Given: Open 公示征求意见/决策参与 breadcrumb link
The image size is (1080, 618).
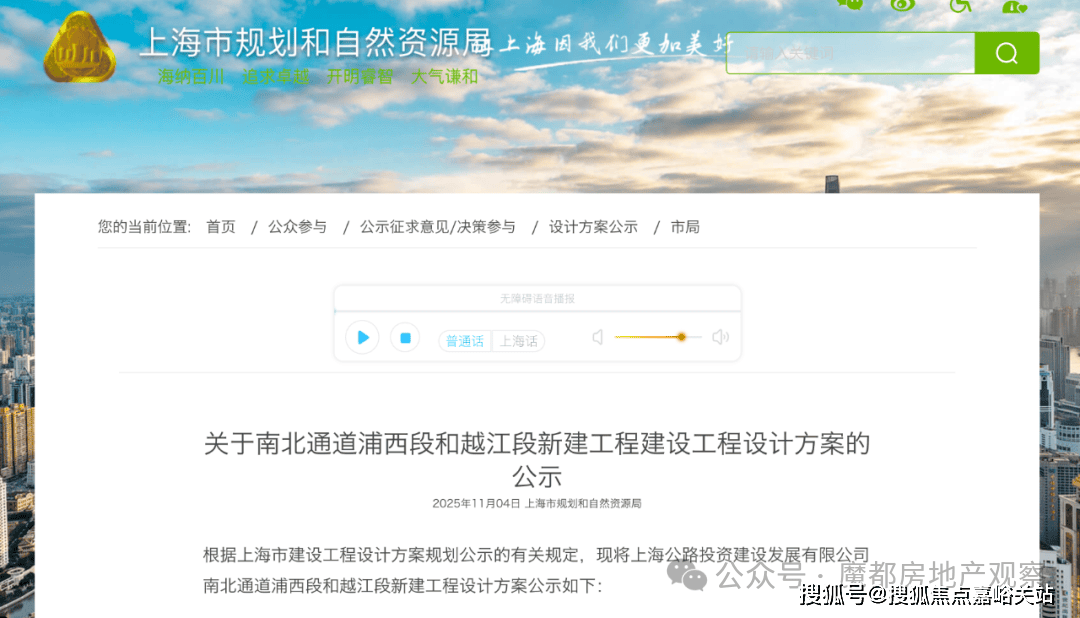Looking at the screenshot, I should [438, 227].
